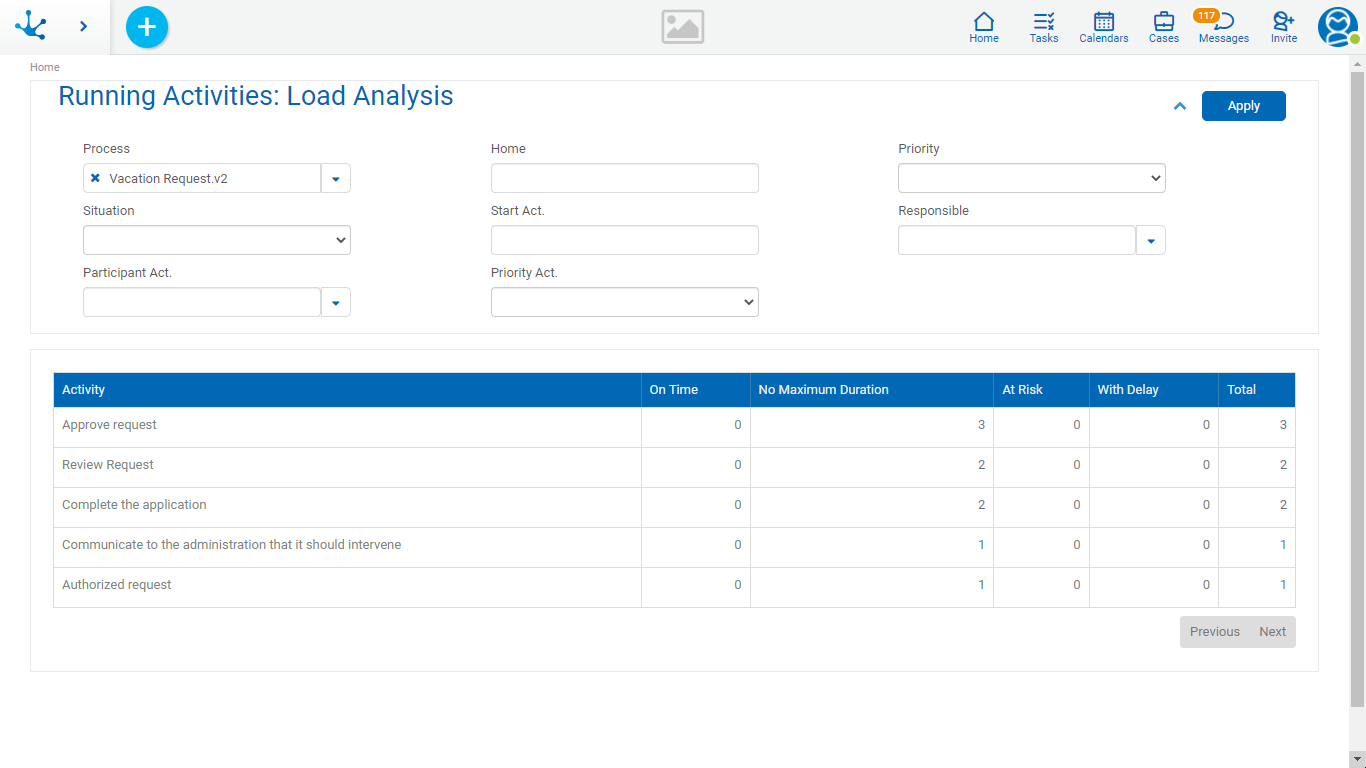
Task: Click the app logo in top-left corner
Action: point(31,27)
